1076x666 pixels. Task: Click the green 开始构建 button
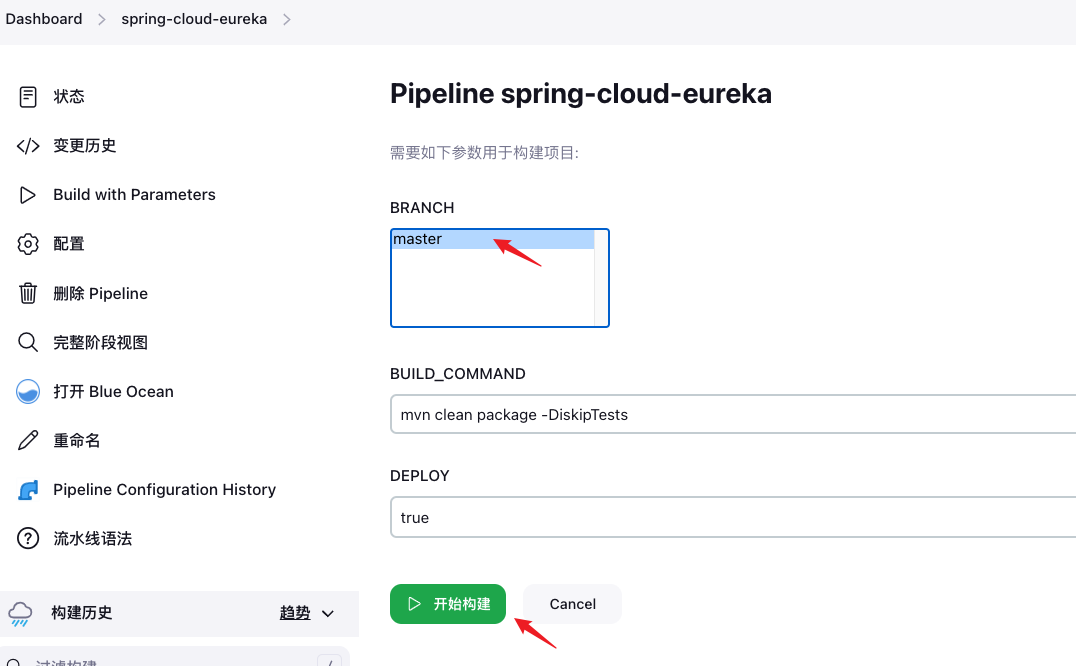[447, 604]
